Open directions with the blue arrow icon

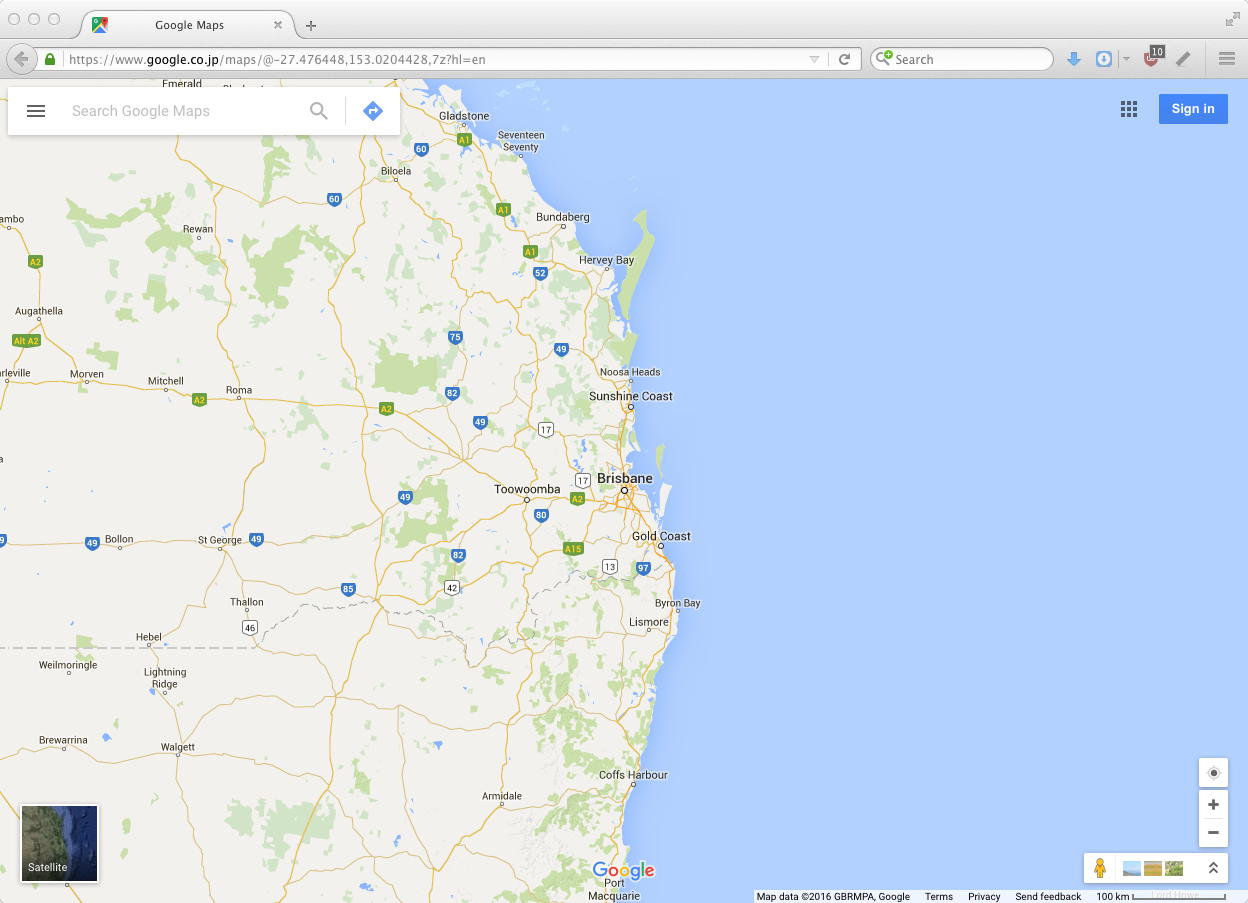[x=373, y=111]
